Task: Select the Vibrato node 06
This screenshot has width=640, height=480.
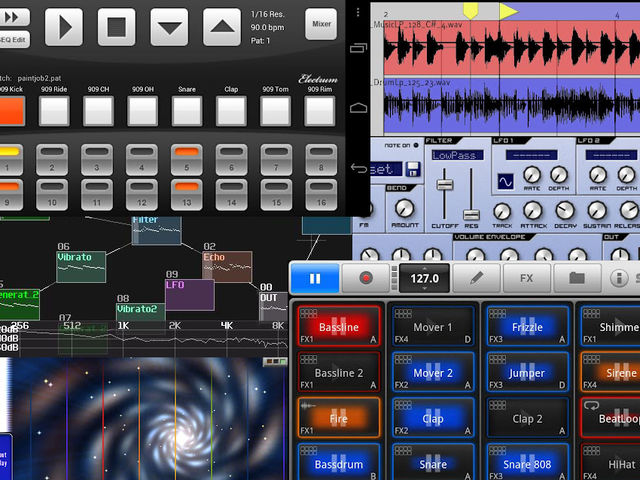Action: point(81,267)
